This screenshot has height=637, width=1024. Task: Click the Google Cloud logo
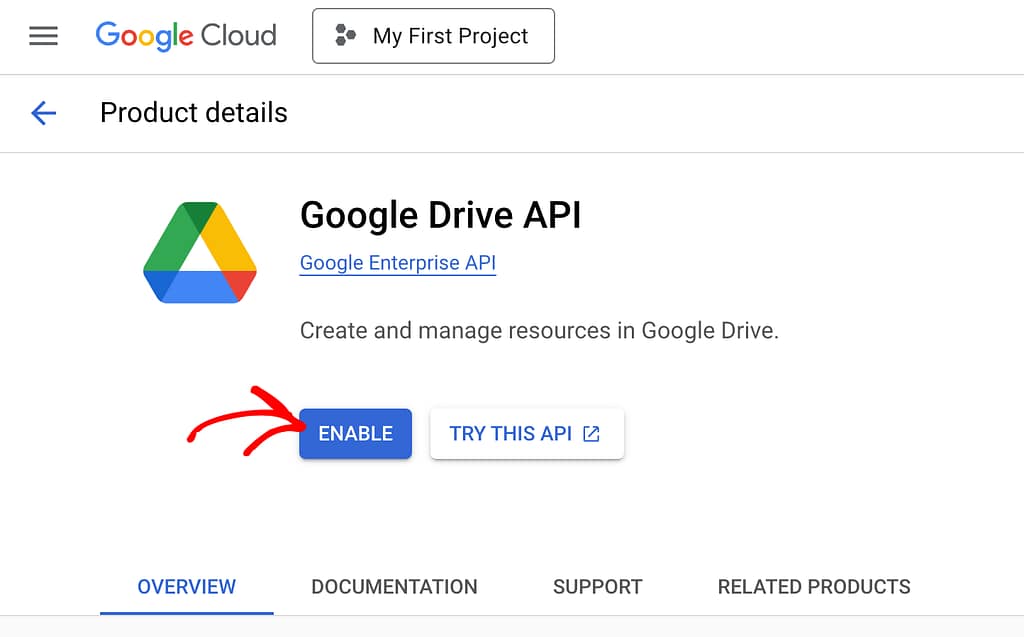click(x=186, y=36)
